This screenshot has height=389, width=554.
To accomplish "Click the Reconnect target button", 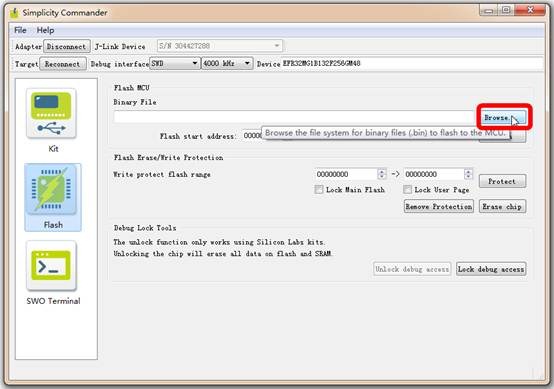I will click(x=63, y=64).
